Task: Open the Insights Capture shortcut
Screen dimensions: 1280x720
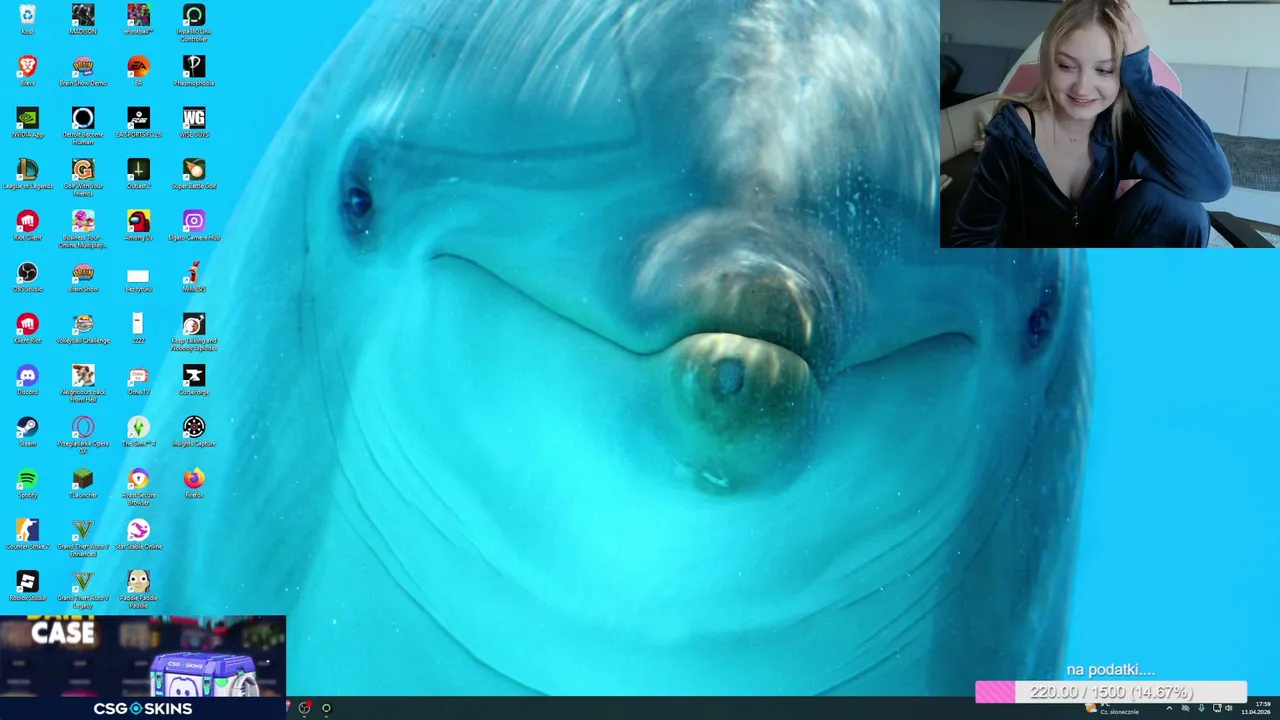Action: [x=194, y=431]
